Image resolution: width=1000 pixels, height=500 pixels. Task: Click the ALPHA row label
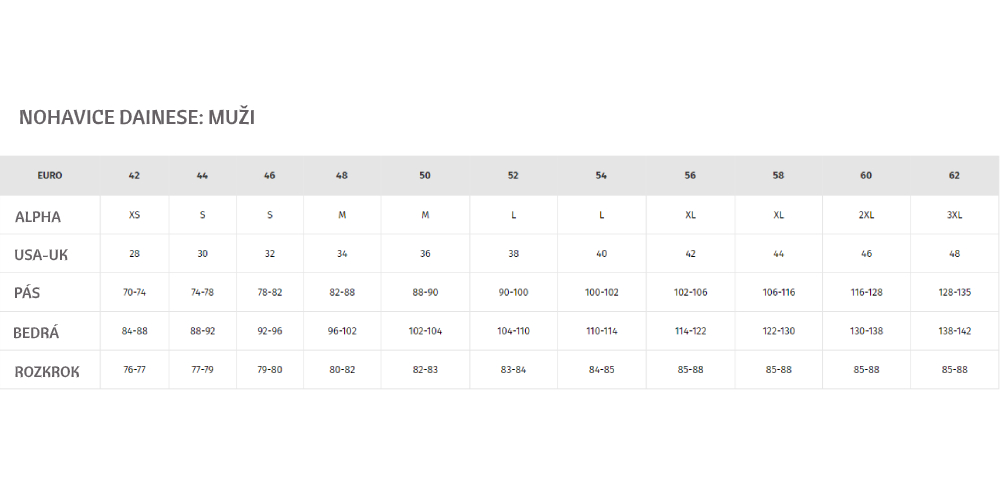(38, 217)
